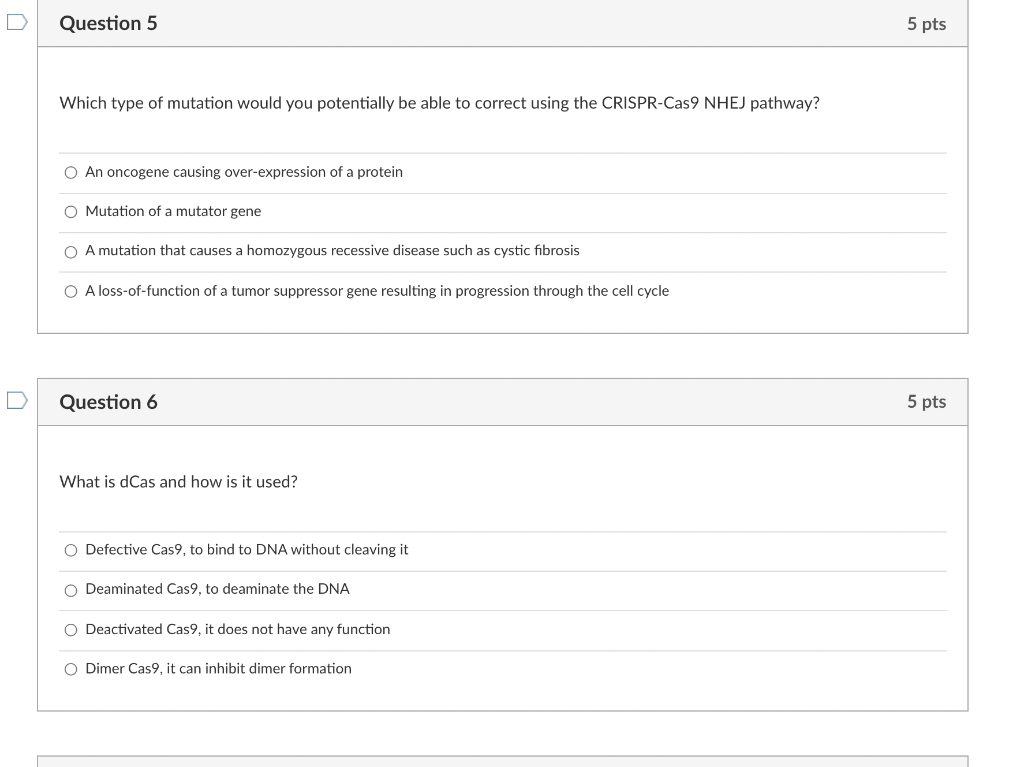Select the homozygous recessive cystic fibrosis answer
This screenshot has height=767, width=1024.
coord(71,252)
